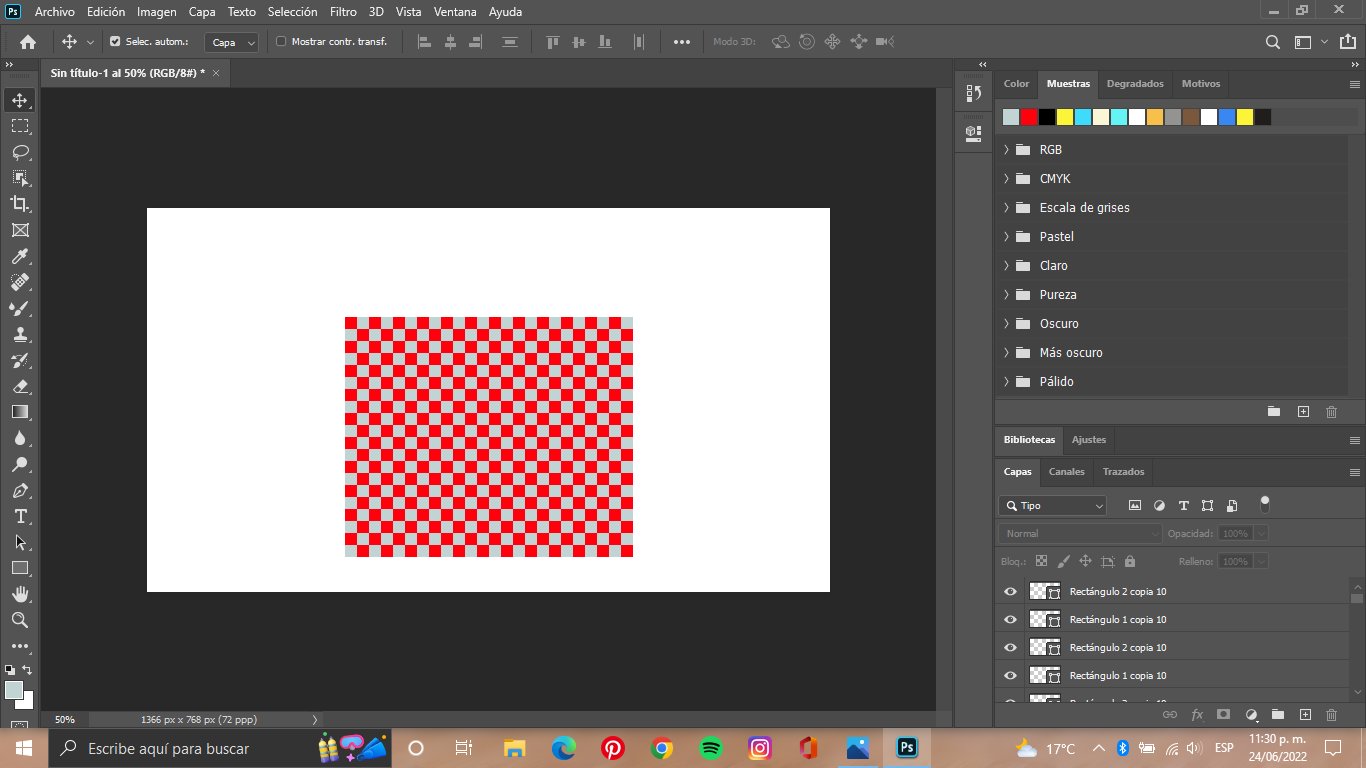Click the red color swatch
This screenshot has width=1366, height=768.
1029,117
